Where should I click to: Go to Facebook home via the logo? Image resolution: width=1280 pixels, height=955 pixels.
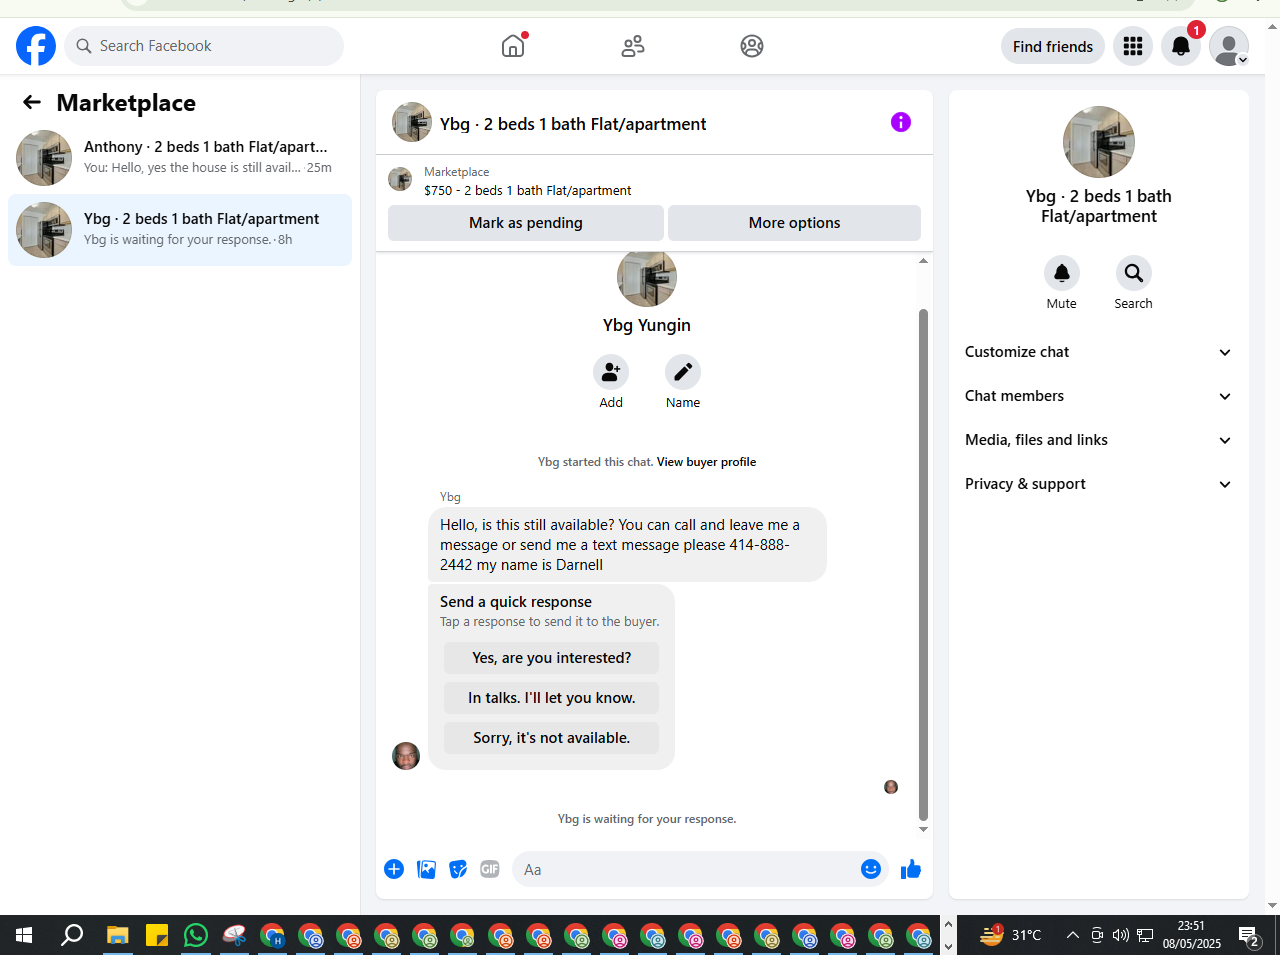tap(36, 46)
